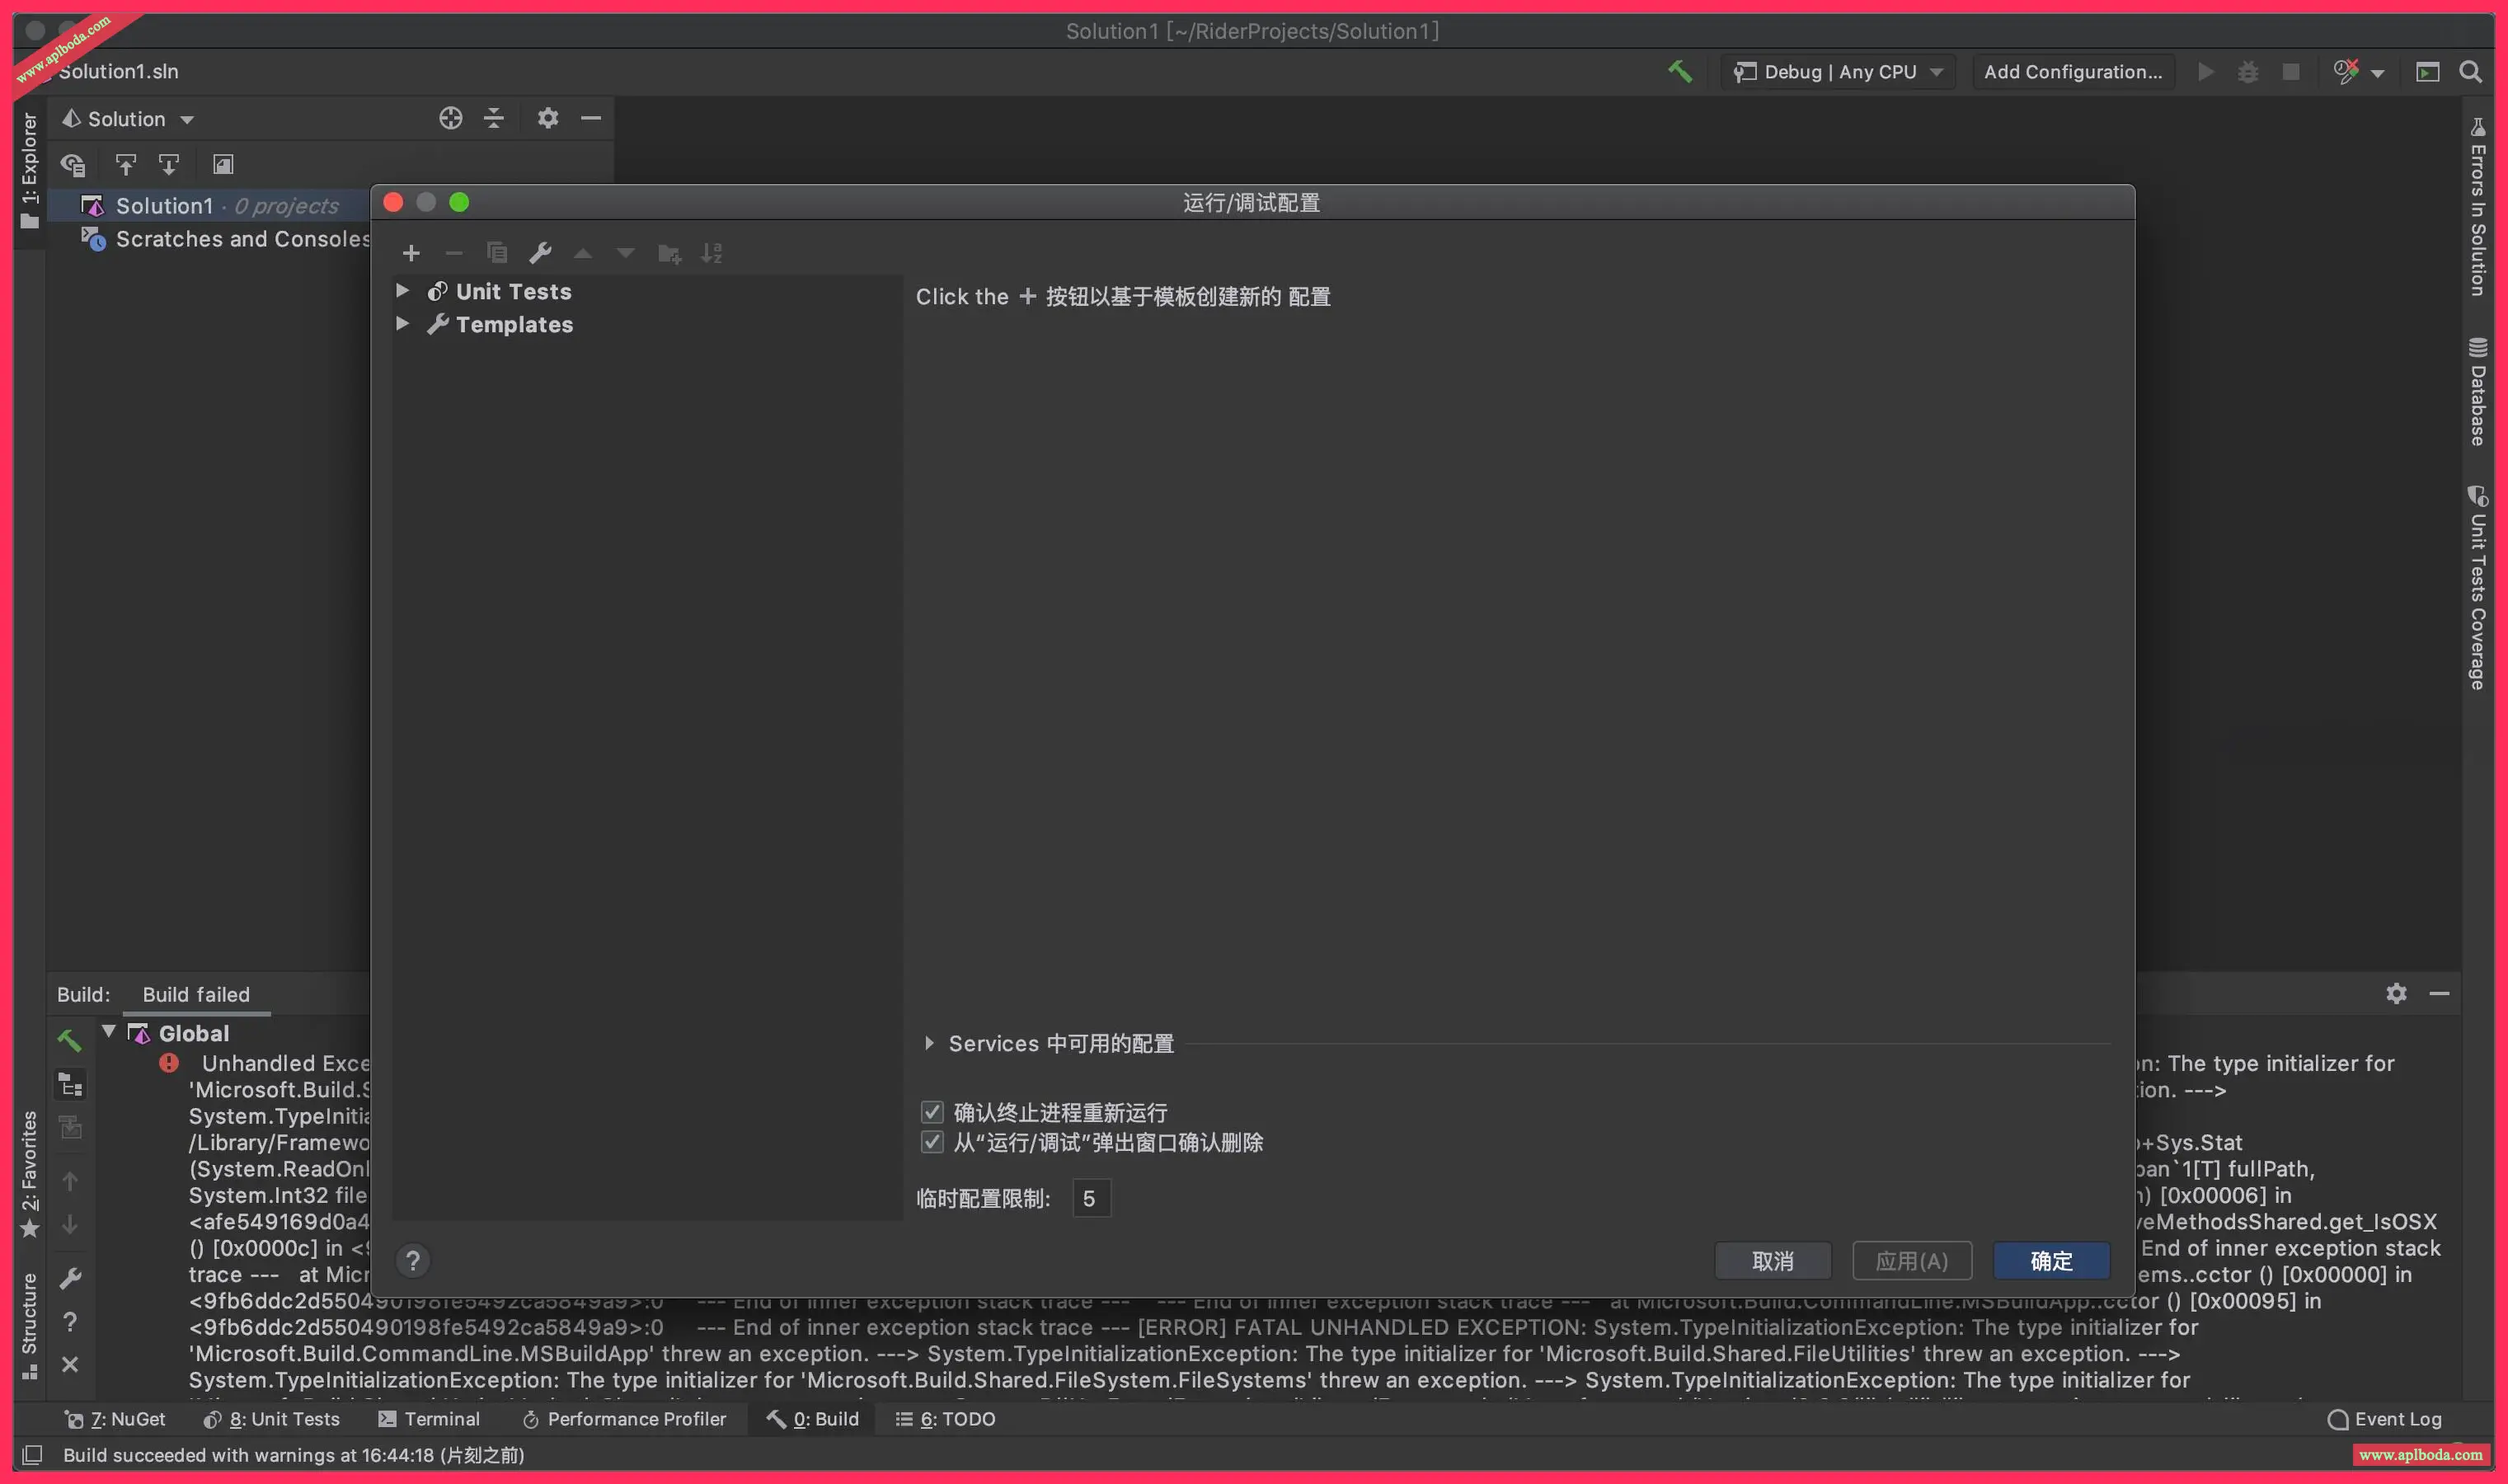Click the help question mark button
Image resolution: width=2508 pixels, height=1484 pixels.
tap(413, 1260)
